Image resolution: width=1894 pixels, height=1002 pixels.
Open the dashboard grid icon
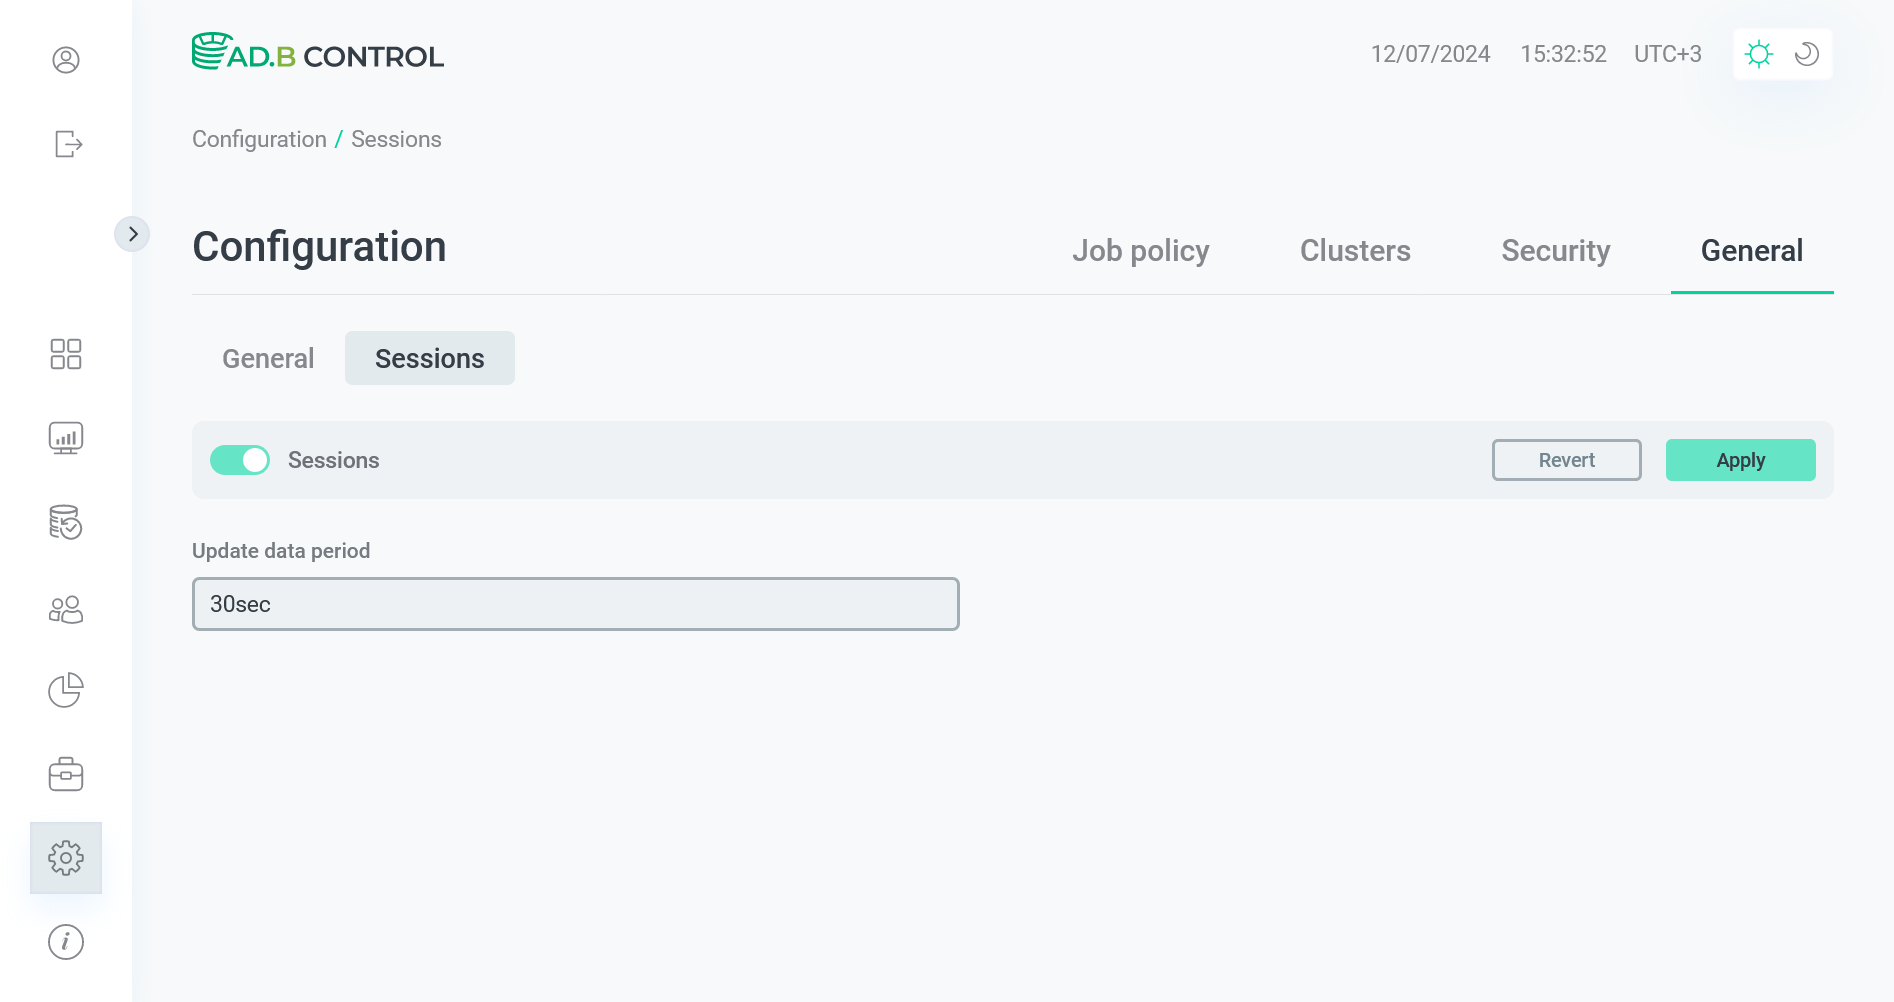[66, 354]
